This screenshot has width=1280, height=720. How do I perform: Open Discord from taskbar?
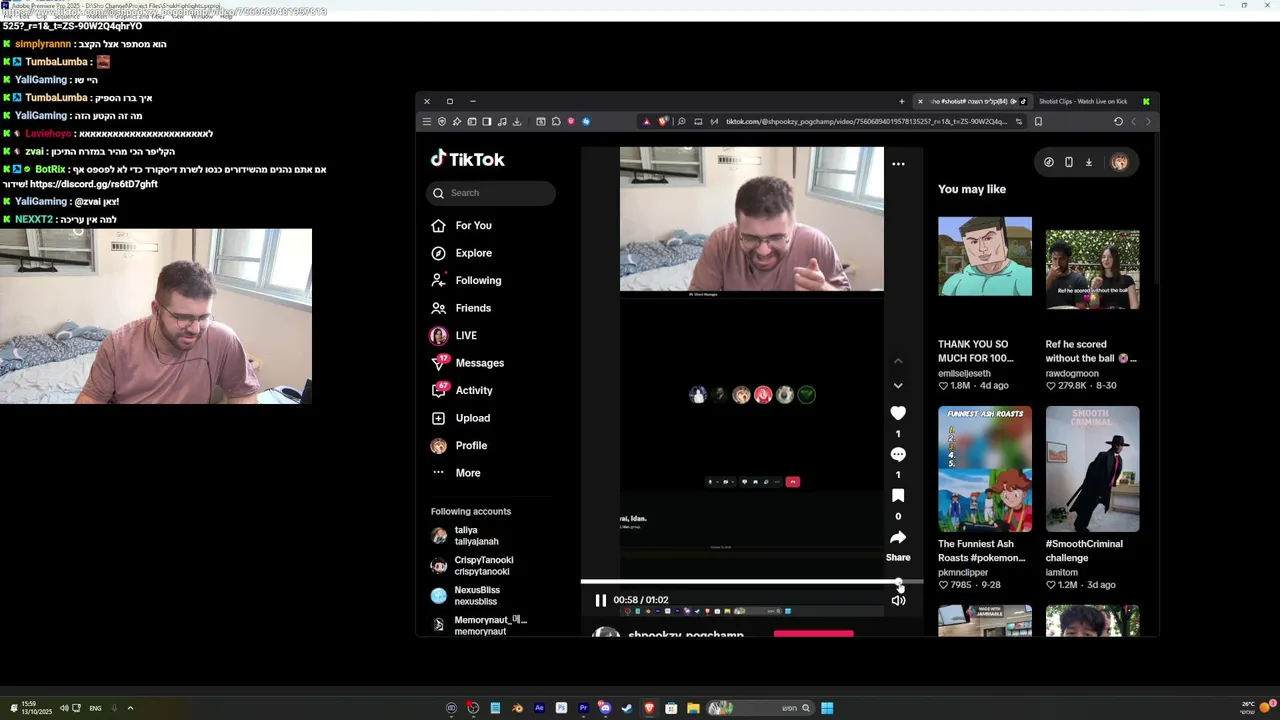[605, 708]
